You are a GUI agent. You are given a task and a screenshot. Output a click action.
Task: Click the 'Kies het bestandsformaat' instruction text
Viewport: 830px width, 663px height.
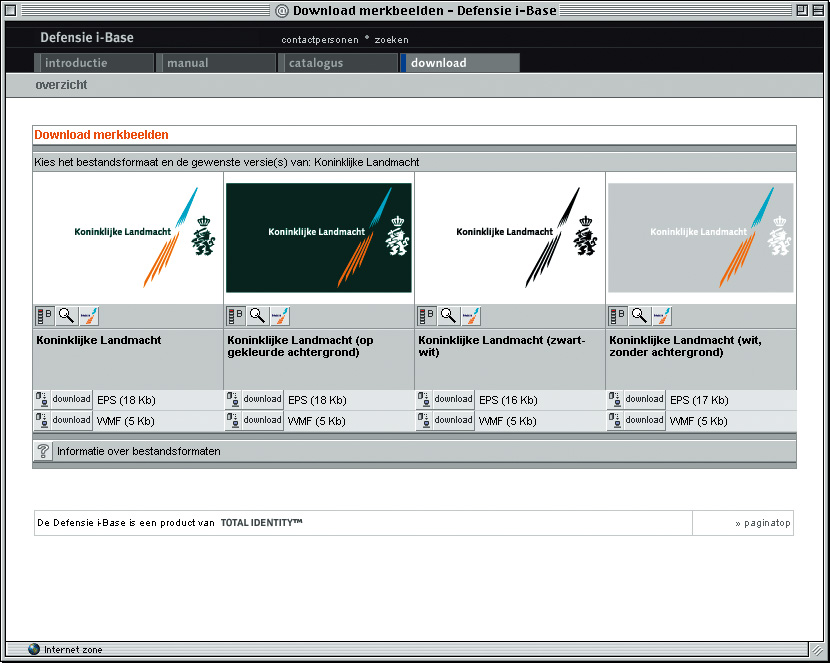[x=227, y=162]
